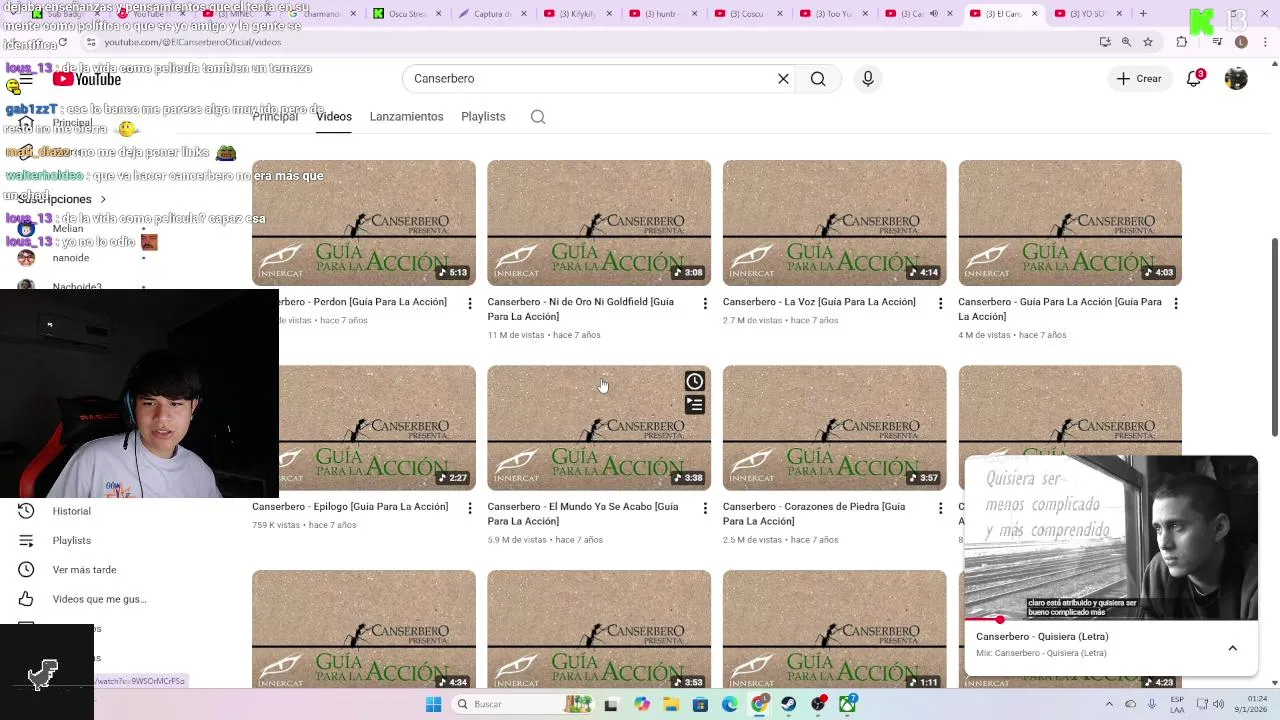Open YouTube notifications bell
The image size is (1280, 720).
point(1194,79)
